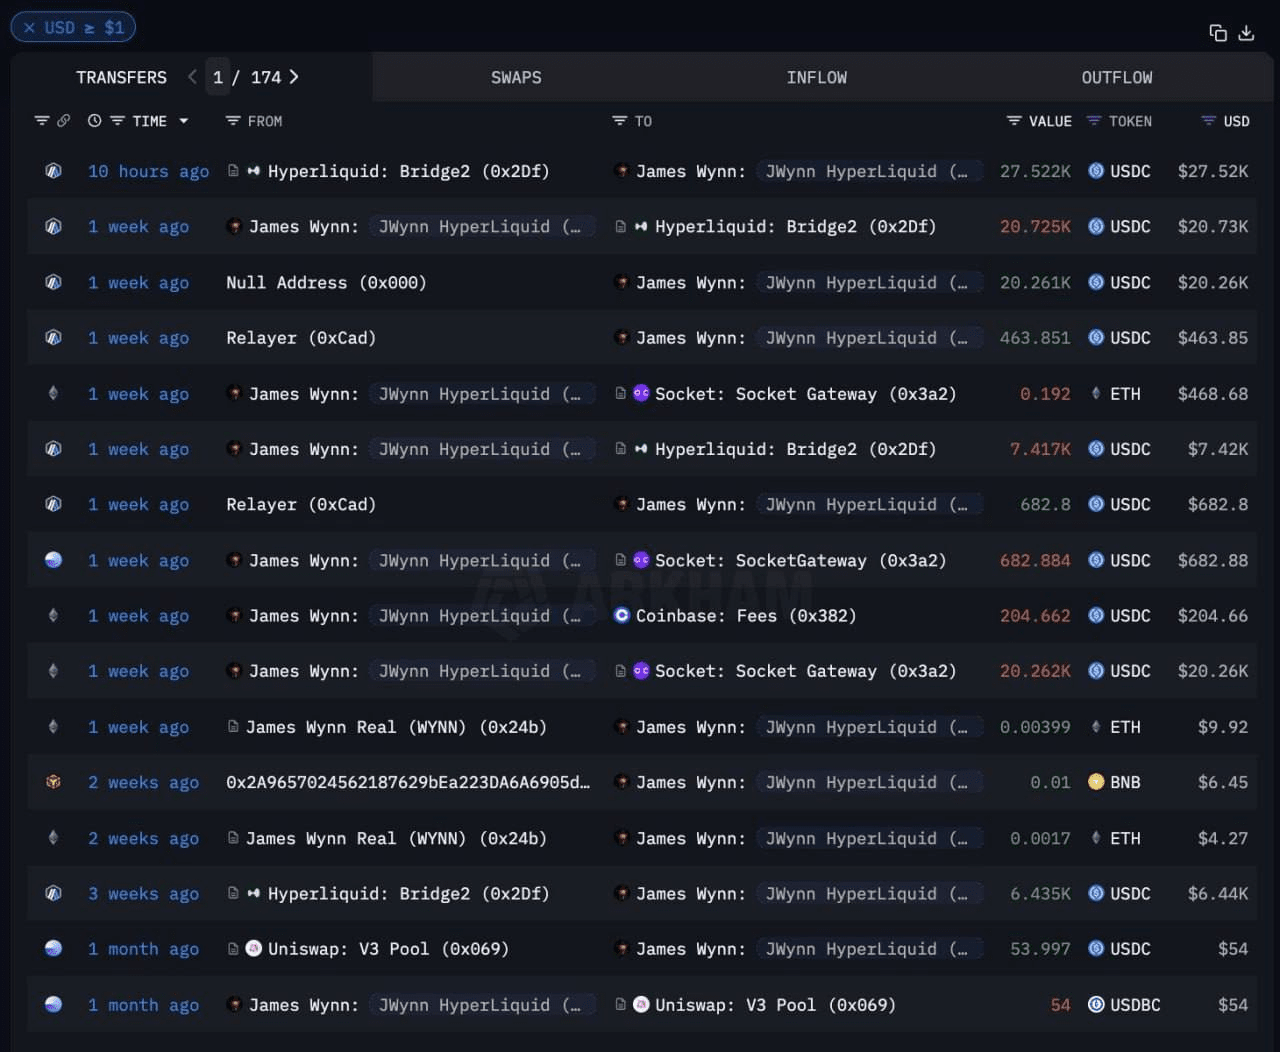Open James Wynn Real (WYNN) sender of 0.00399 ETH
The height and width of the screenshot is (1052, 1280).
pyautogui.click(x=396, y=727)
